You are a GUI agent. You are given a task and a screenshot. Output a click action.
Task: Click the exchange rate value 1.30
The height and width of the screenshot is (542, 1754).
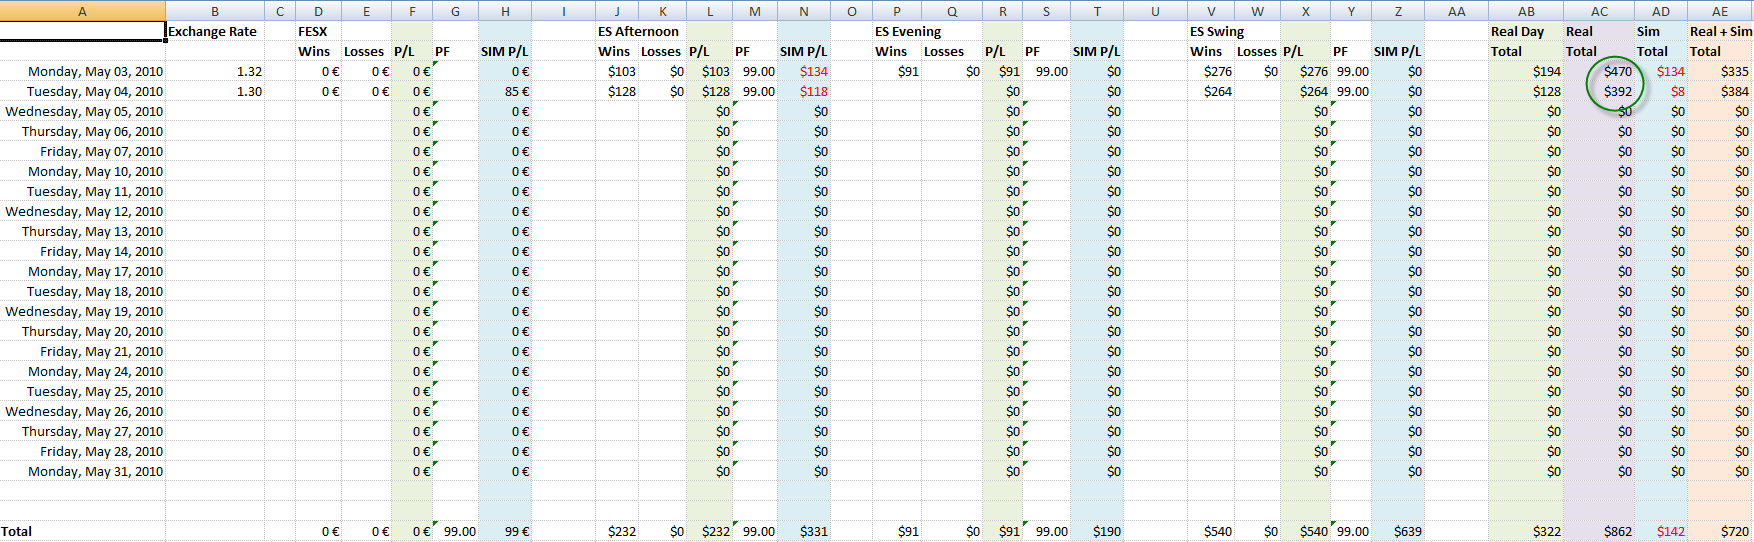[215, 91]
